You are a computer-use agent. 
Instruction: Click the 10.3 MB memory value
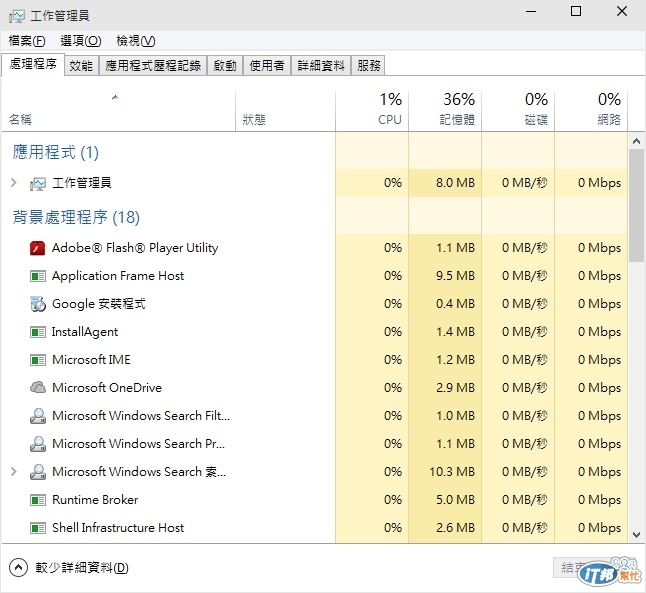452,471
